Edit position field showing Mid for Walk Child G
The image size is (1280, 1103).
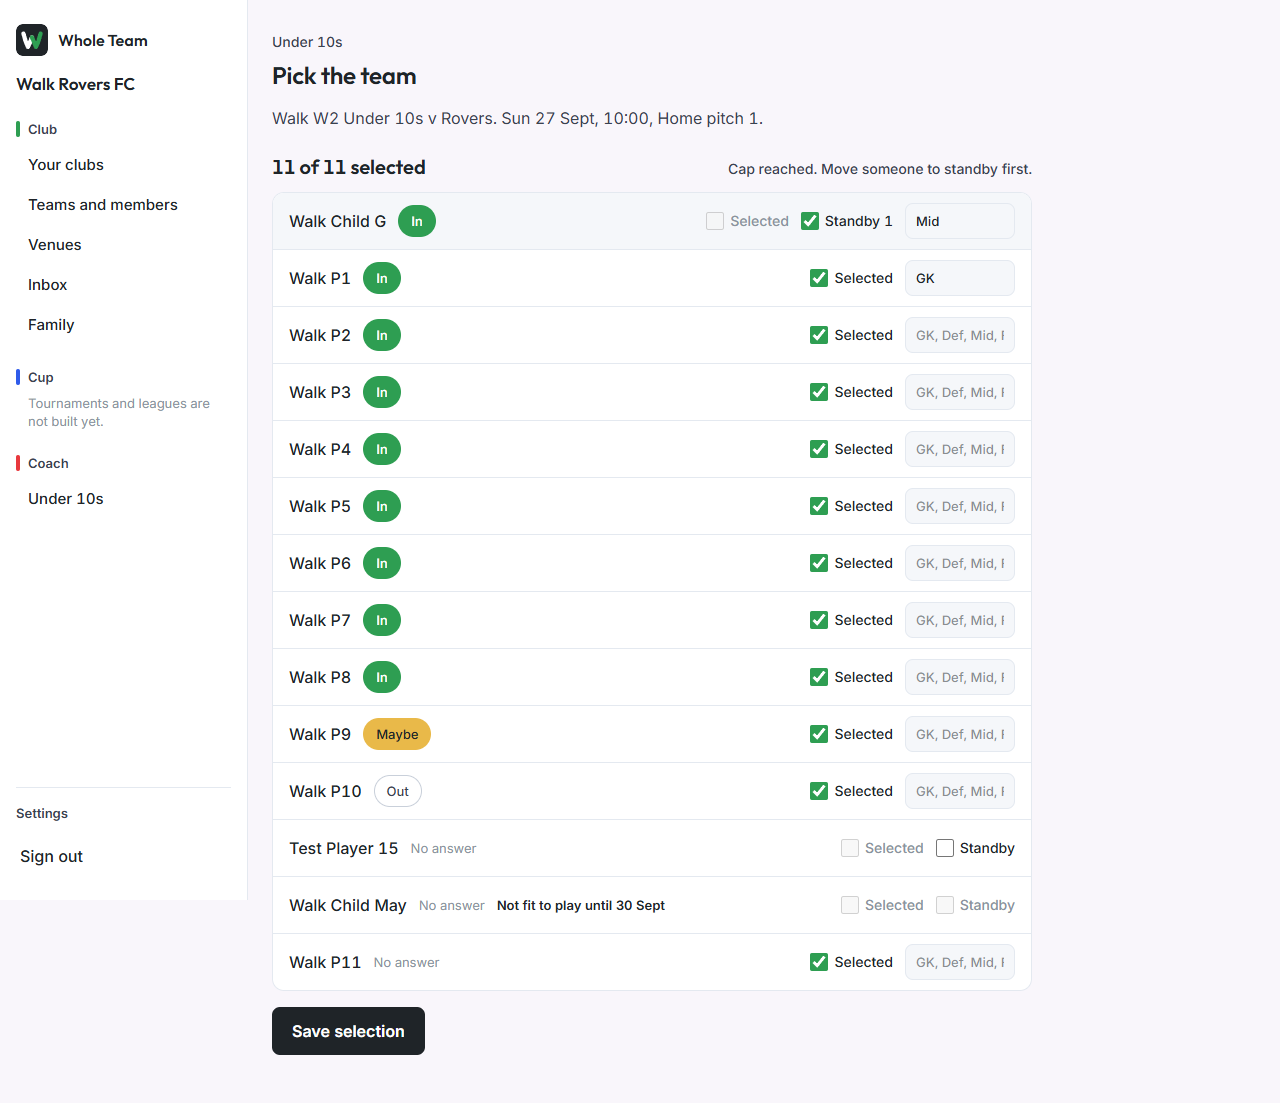960,221
